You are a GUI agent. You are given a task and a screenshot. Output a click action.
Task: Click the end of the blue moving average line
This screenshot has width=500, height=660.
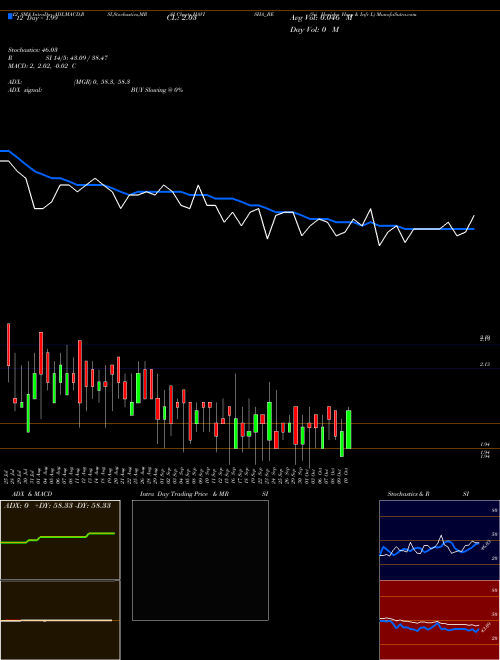tap(474, 229)
